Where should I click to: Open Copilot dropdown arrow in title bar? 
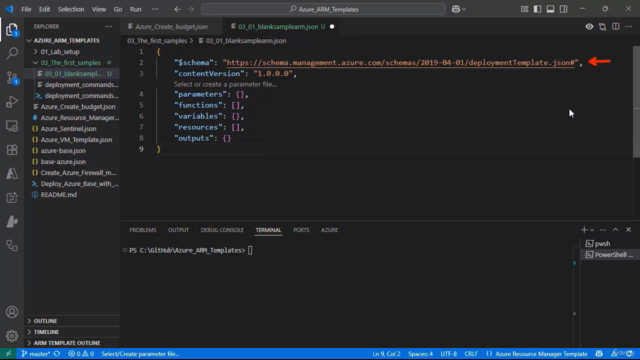coord(464,9)
